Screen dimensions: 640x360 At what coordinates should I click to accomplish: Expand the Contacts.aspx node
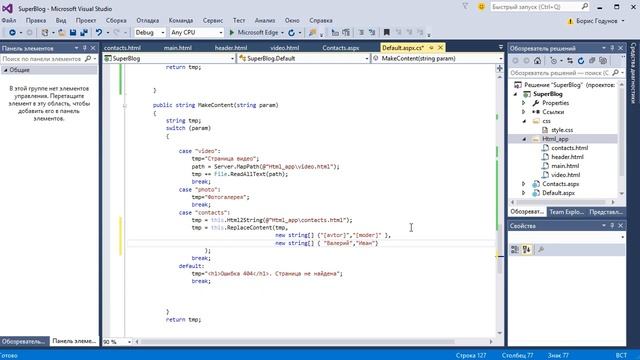click(524, 184)
